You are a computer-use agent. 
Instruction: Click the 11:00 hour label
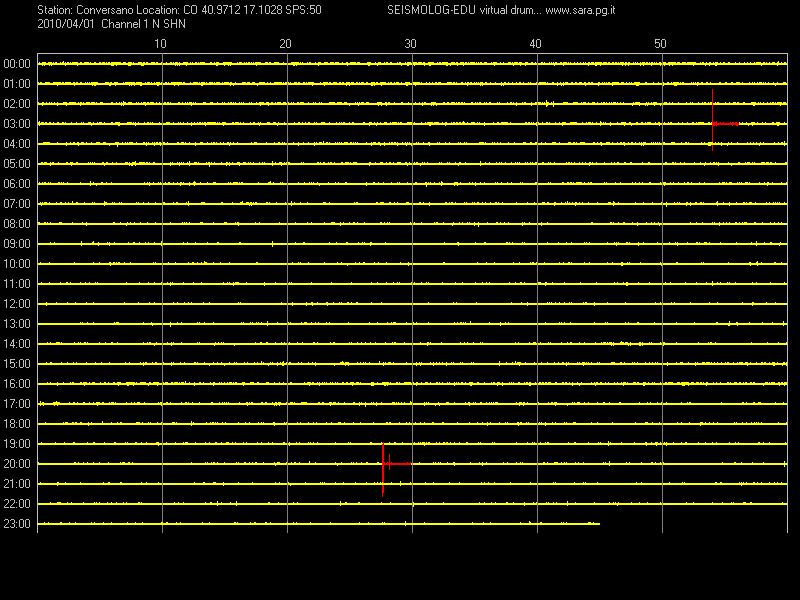pyautogui.click(x=17, y=284)
